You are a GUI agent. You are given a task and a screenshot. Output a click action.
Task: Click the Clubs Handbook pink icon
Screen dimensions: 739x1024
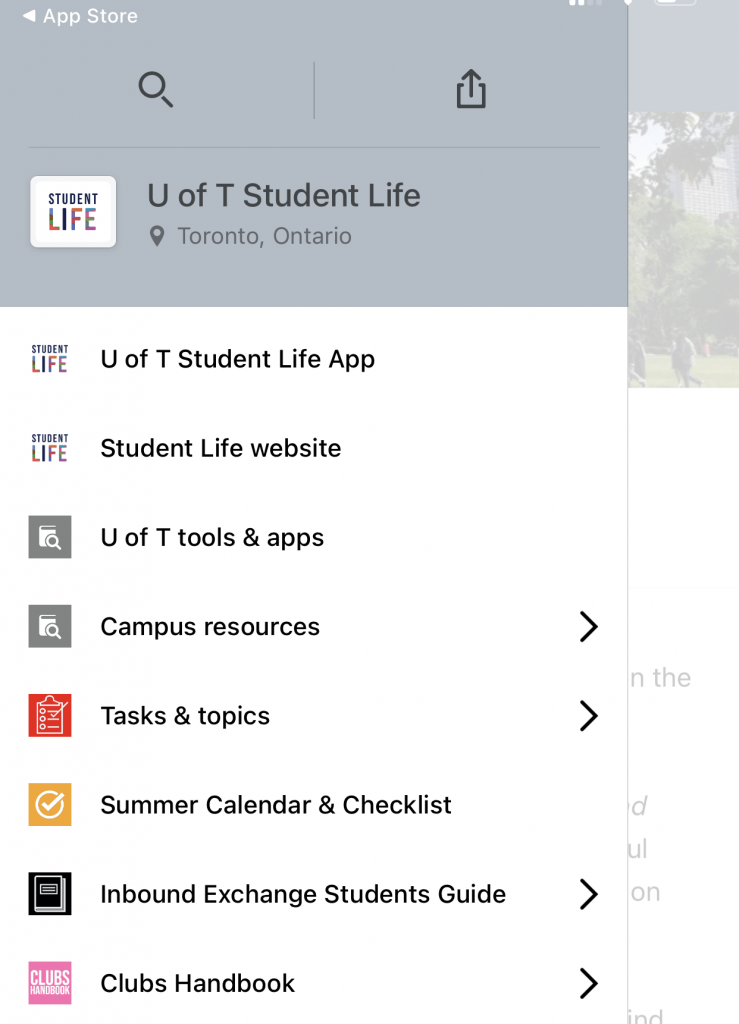50,983
